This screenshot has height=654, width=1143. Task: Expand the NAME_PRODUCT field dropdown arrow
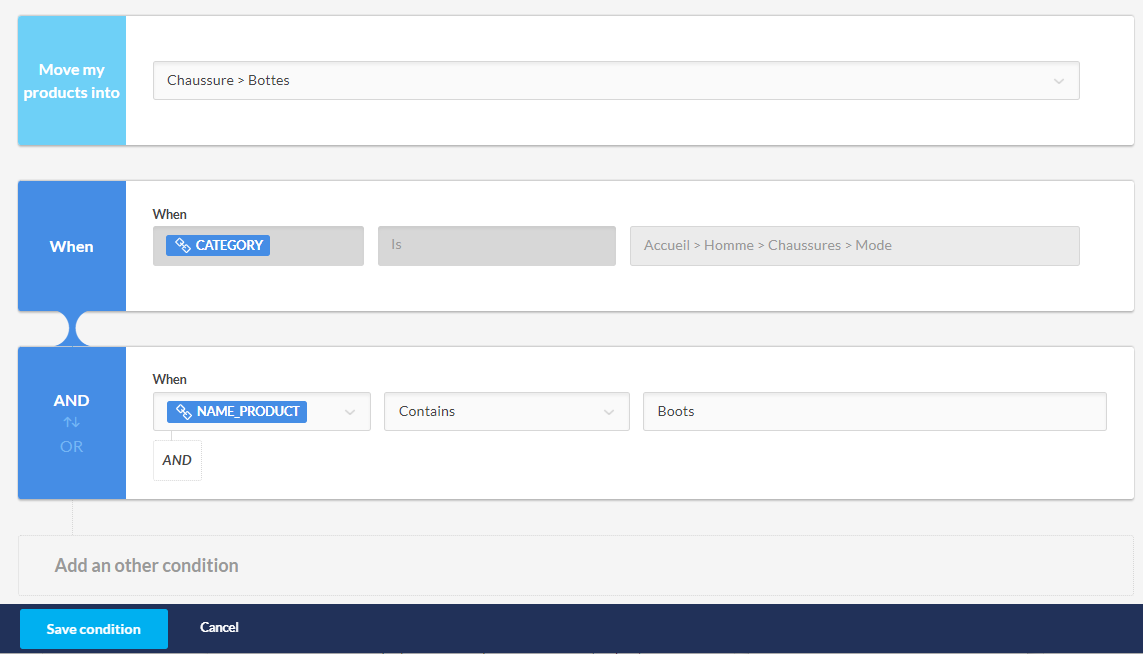(x=349, y=412)
